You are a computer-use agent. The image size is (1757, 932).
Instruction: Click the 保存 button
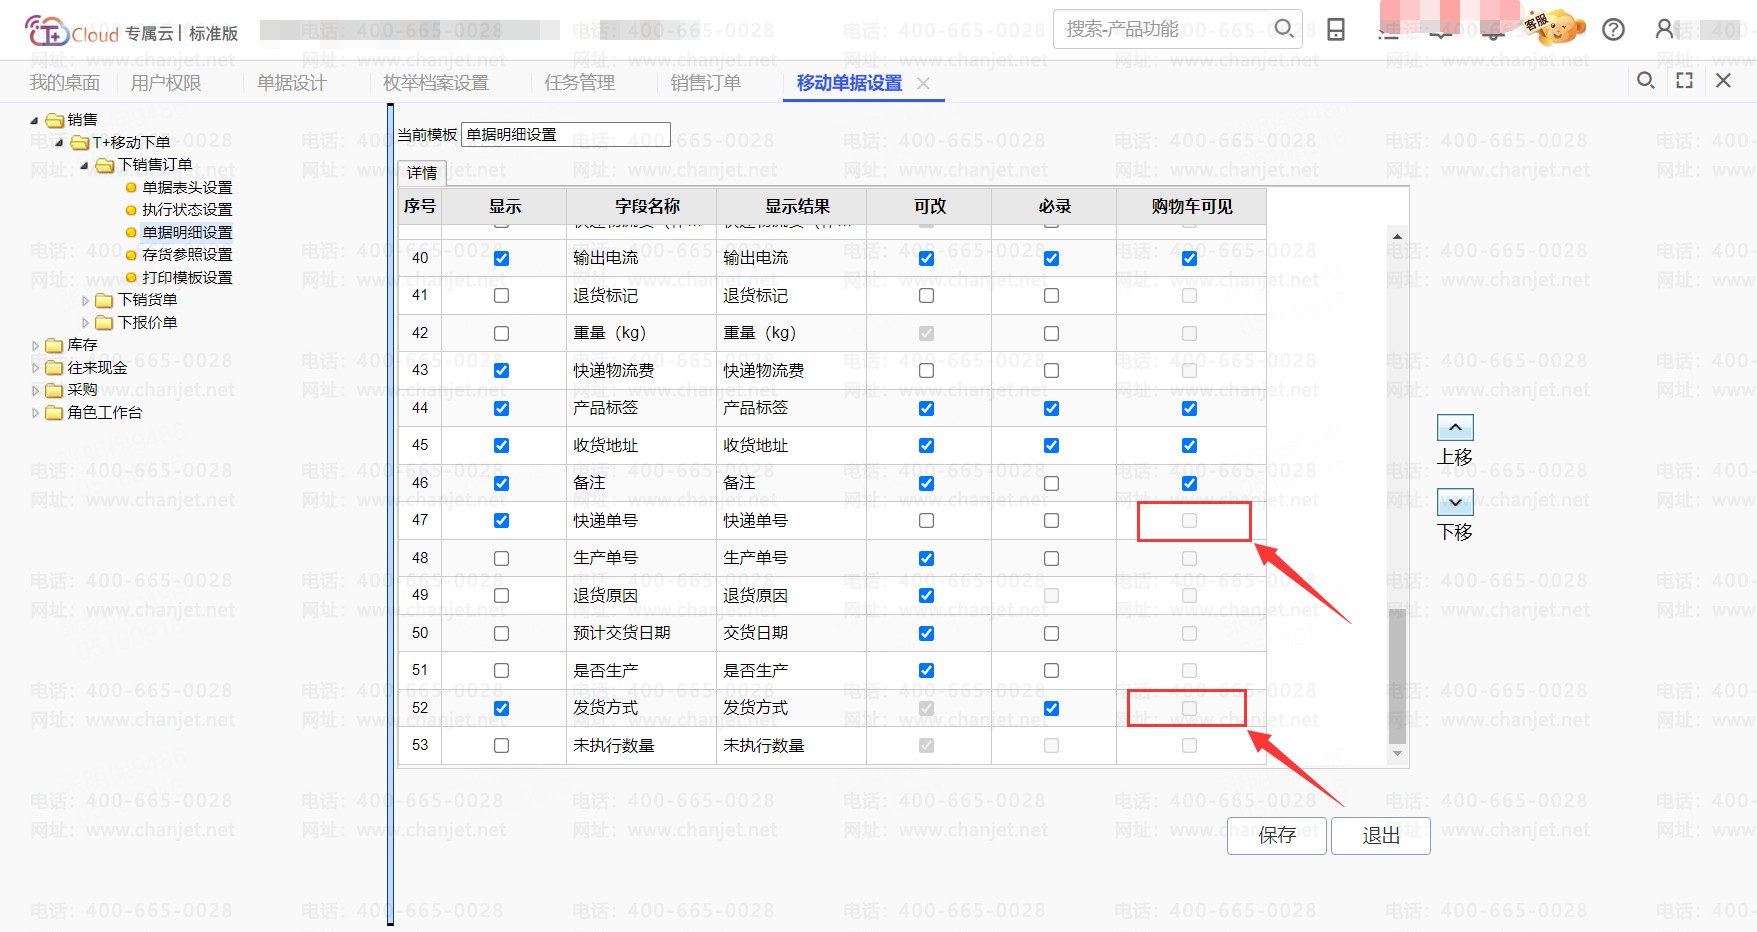point(1276,836)
